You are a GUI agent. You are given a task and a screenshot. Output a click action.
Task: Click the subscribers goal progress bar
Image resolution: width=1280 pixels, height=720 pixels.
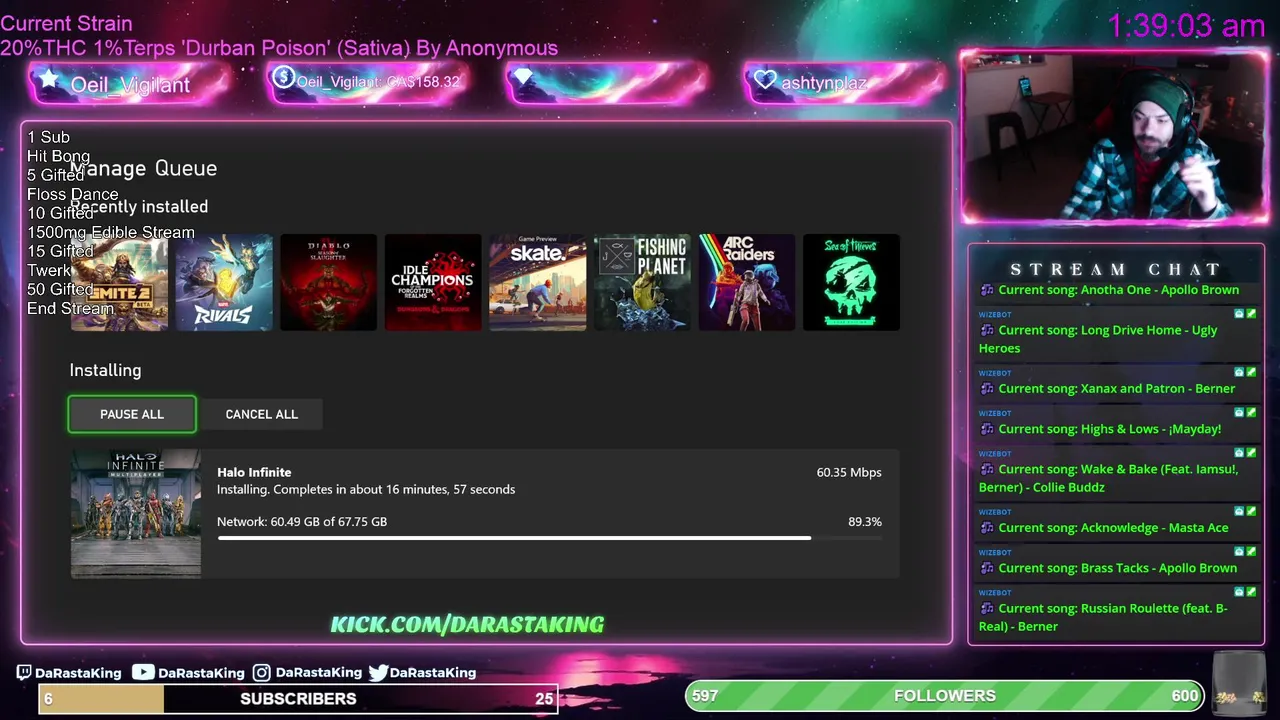(298, 698)
